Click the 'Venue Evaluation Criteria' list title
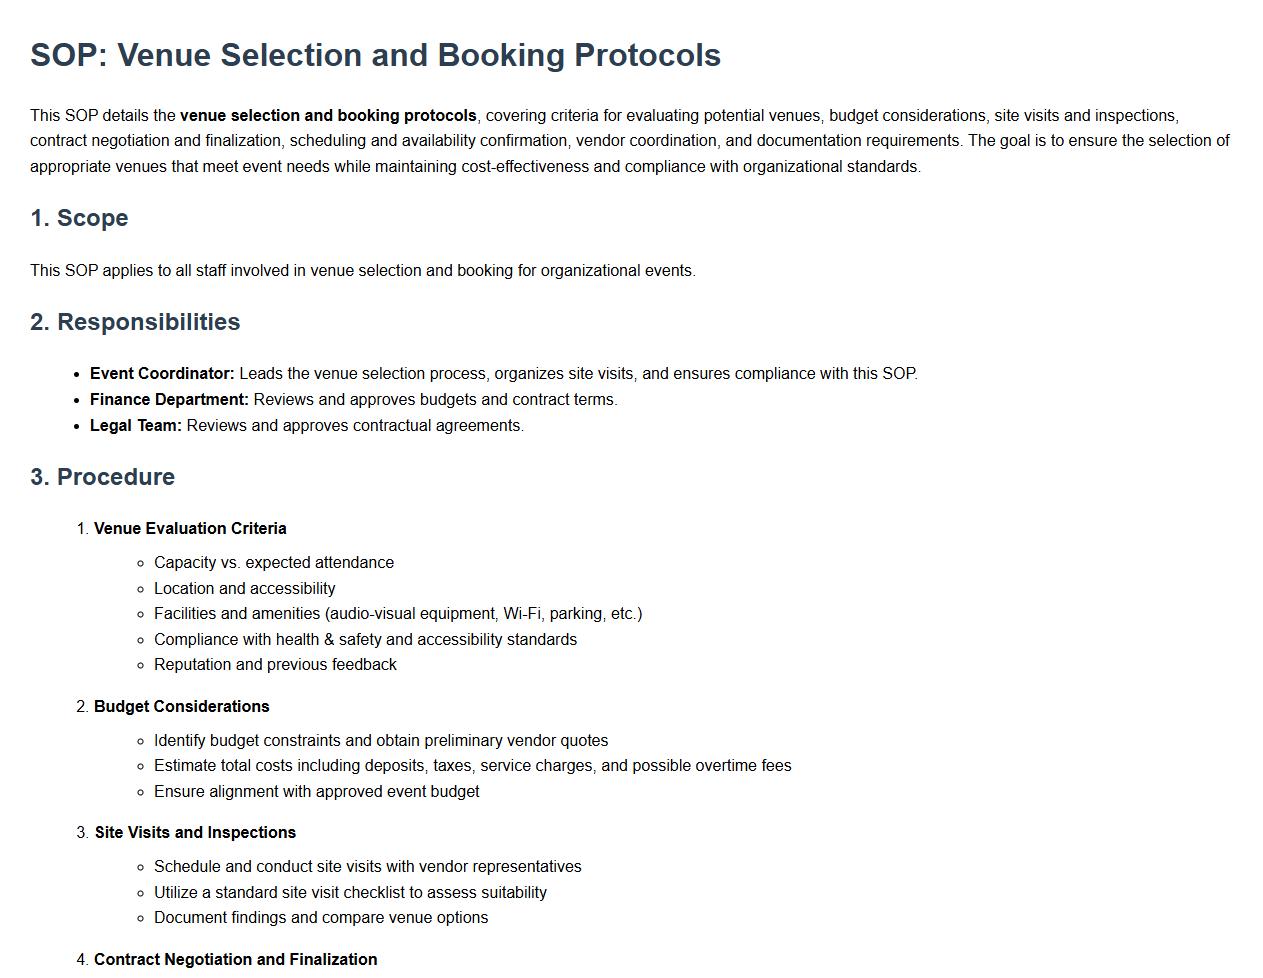This screenshot has height=978, width=1263. (190, 529)
